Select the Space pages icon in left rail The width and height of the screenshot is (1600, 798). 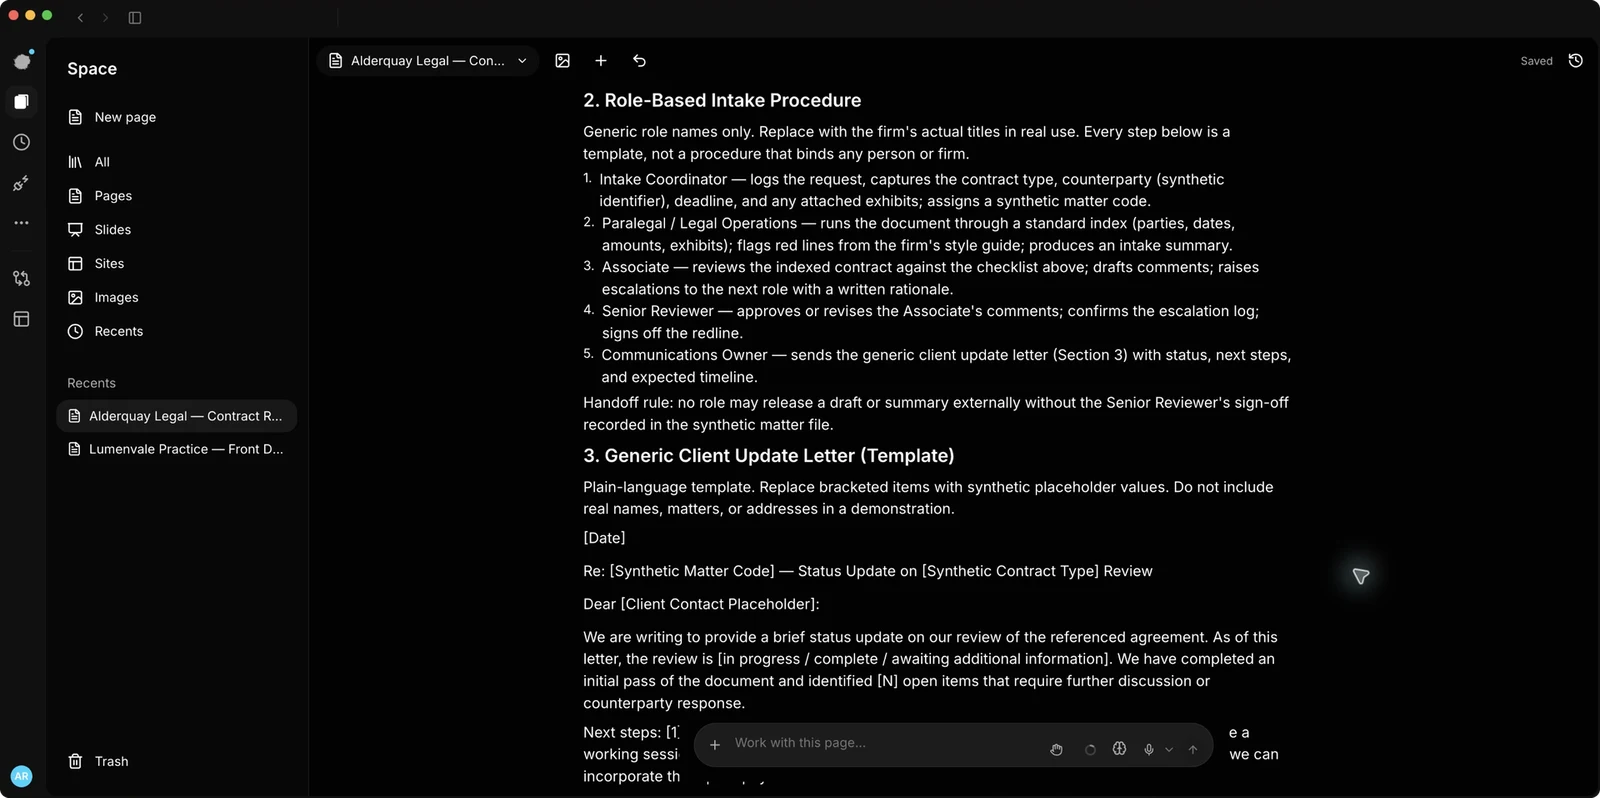click(22, 101)
